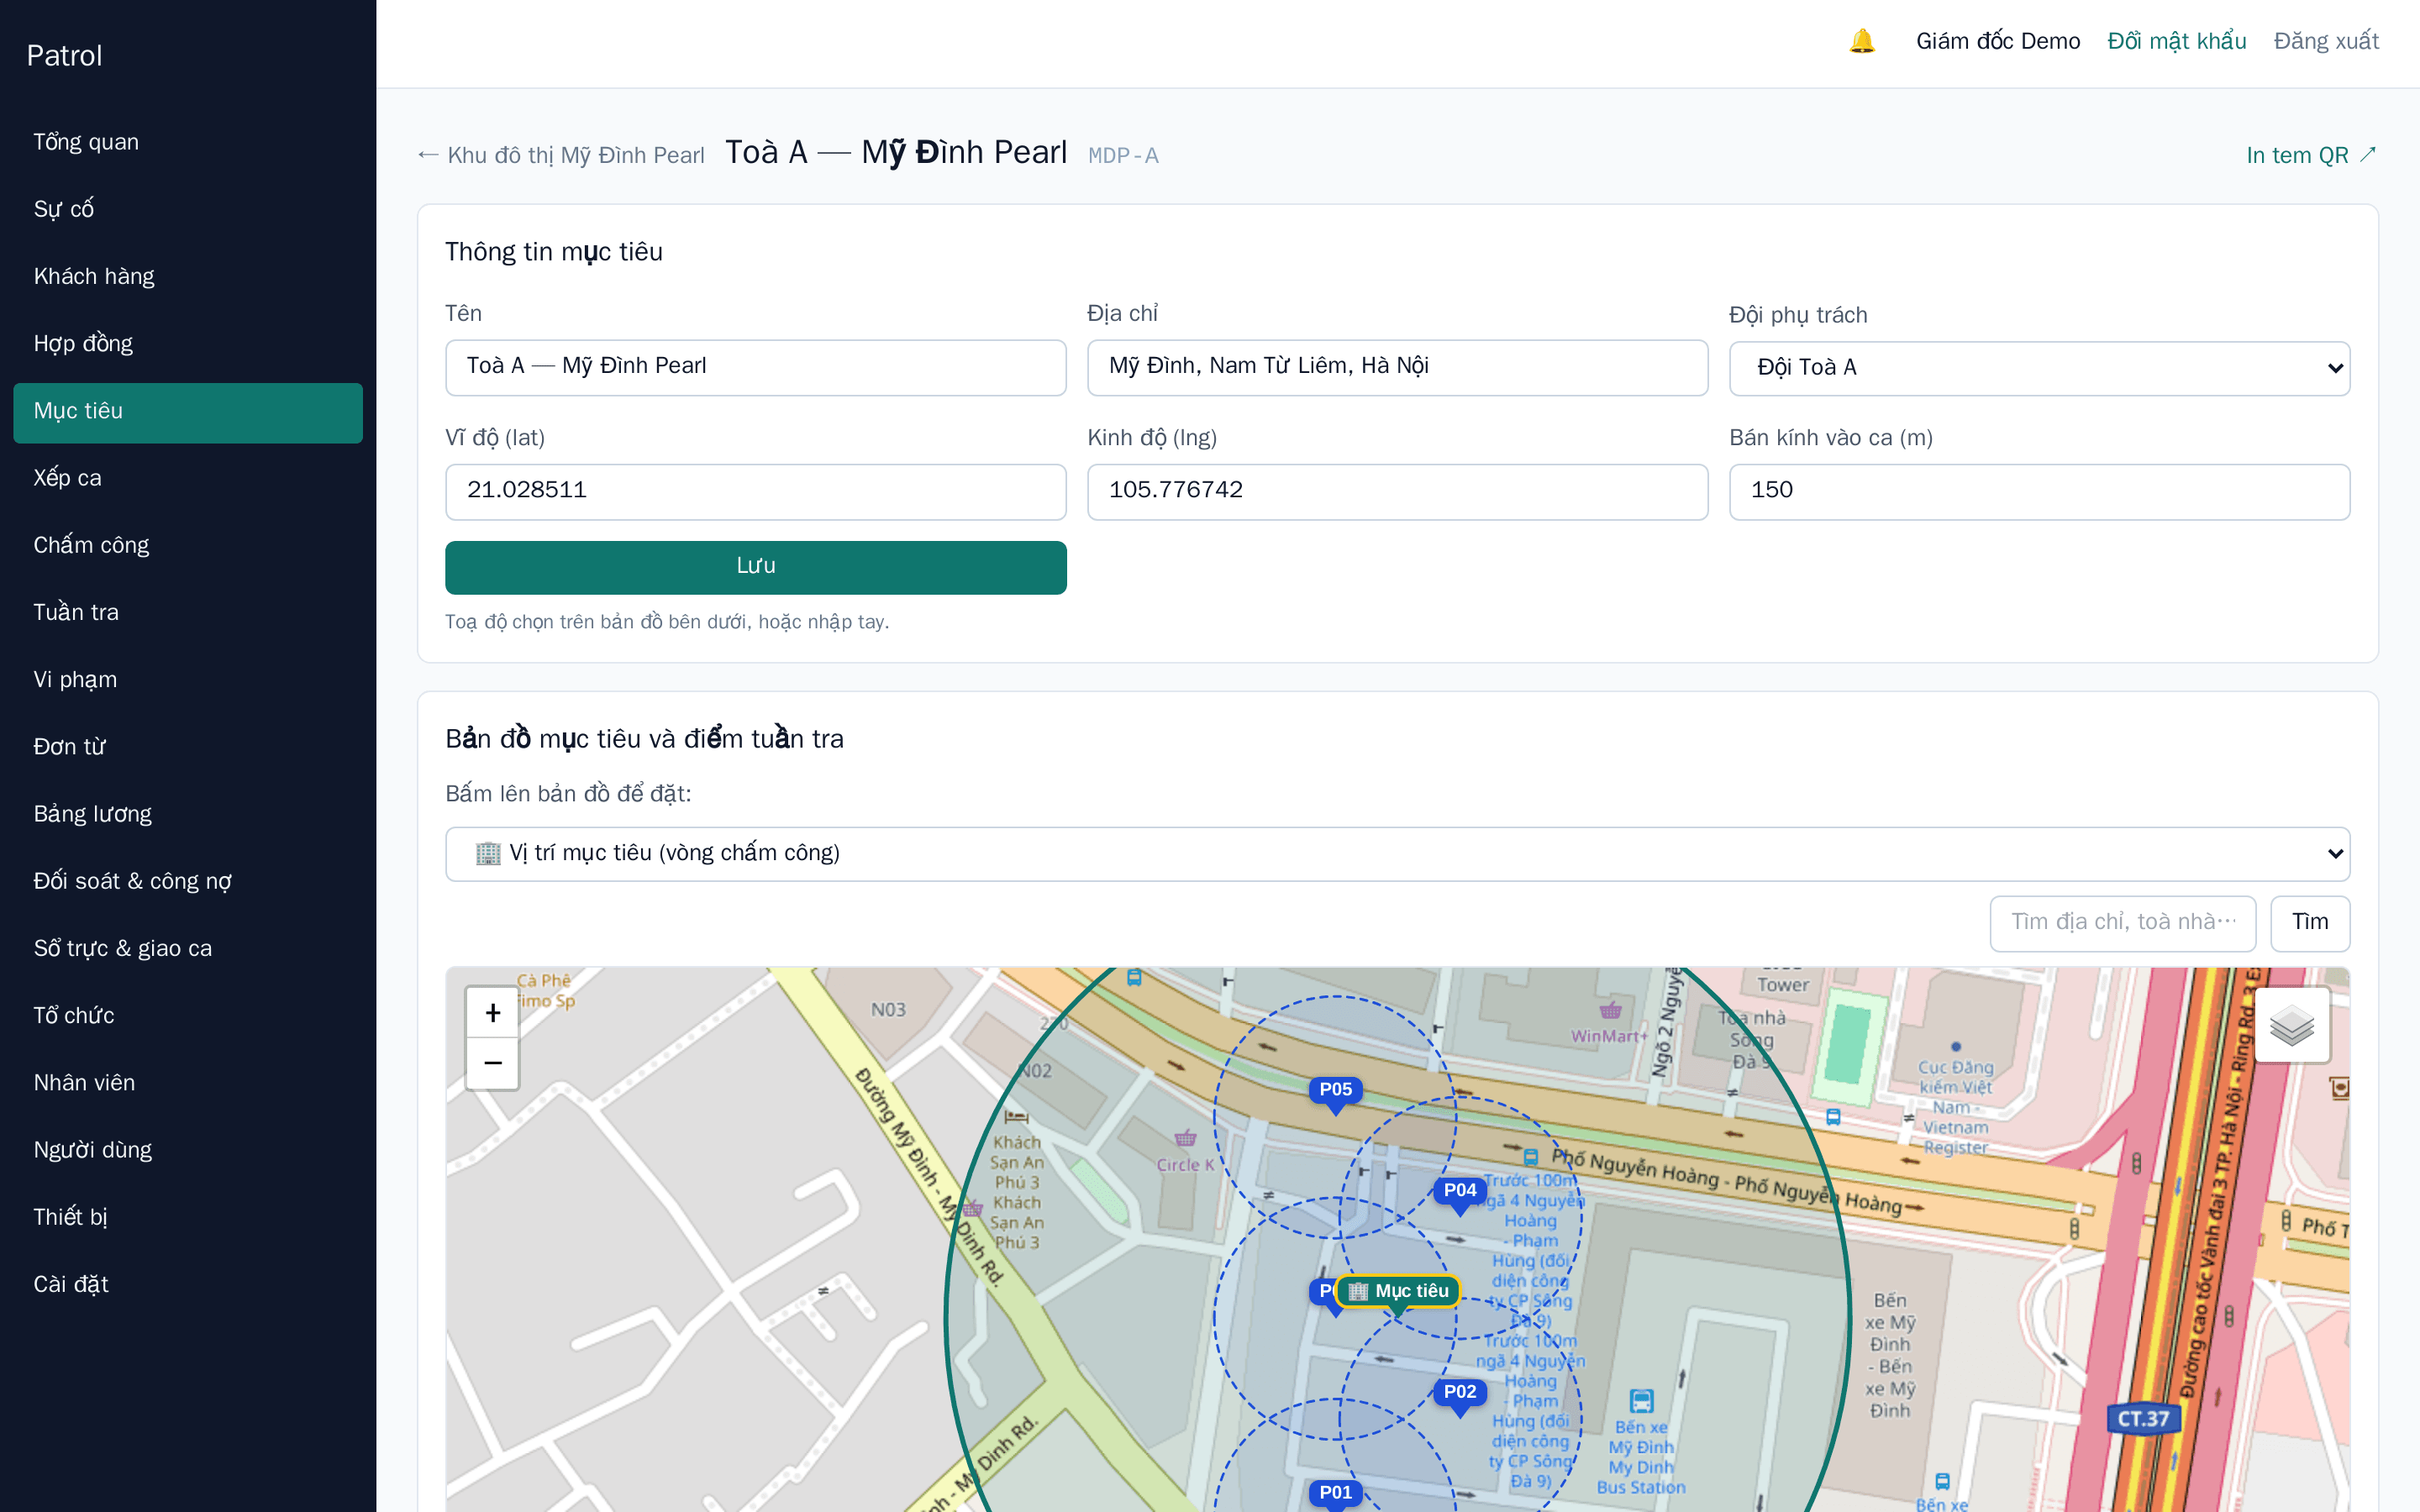This screenshot has height=1512, width=2420.
Task: Open Sổ trực & giao ca
Action: (188, 948)
